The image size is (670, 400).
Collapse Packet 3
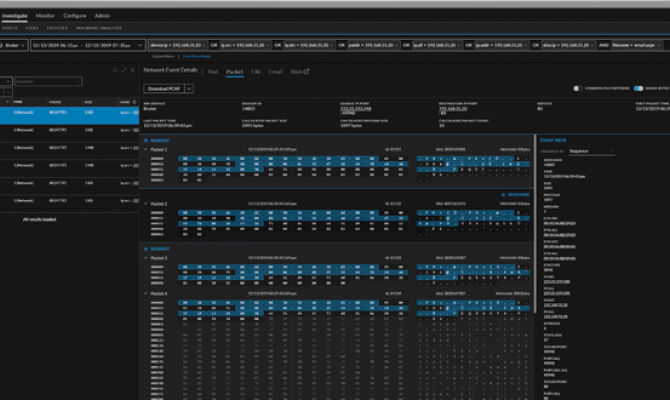pyautogui.click(x=146, y=258)
